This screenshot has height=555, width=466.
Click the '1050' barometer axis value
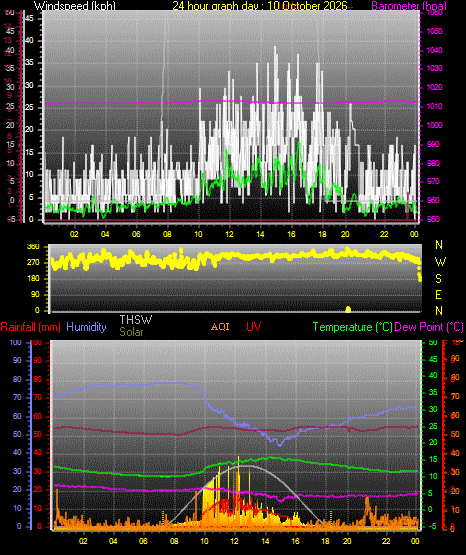434,31
